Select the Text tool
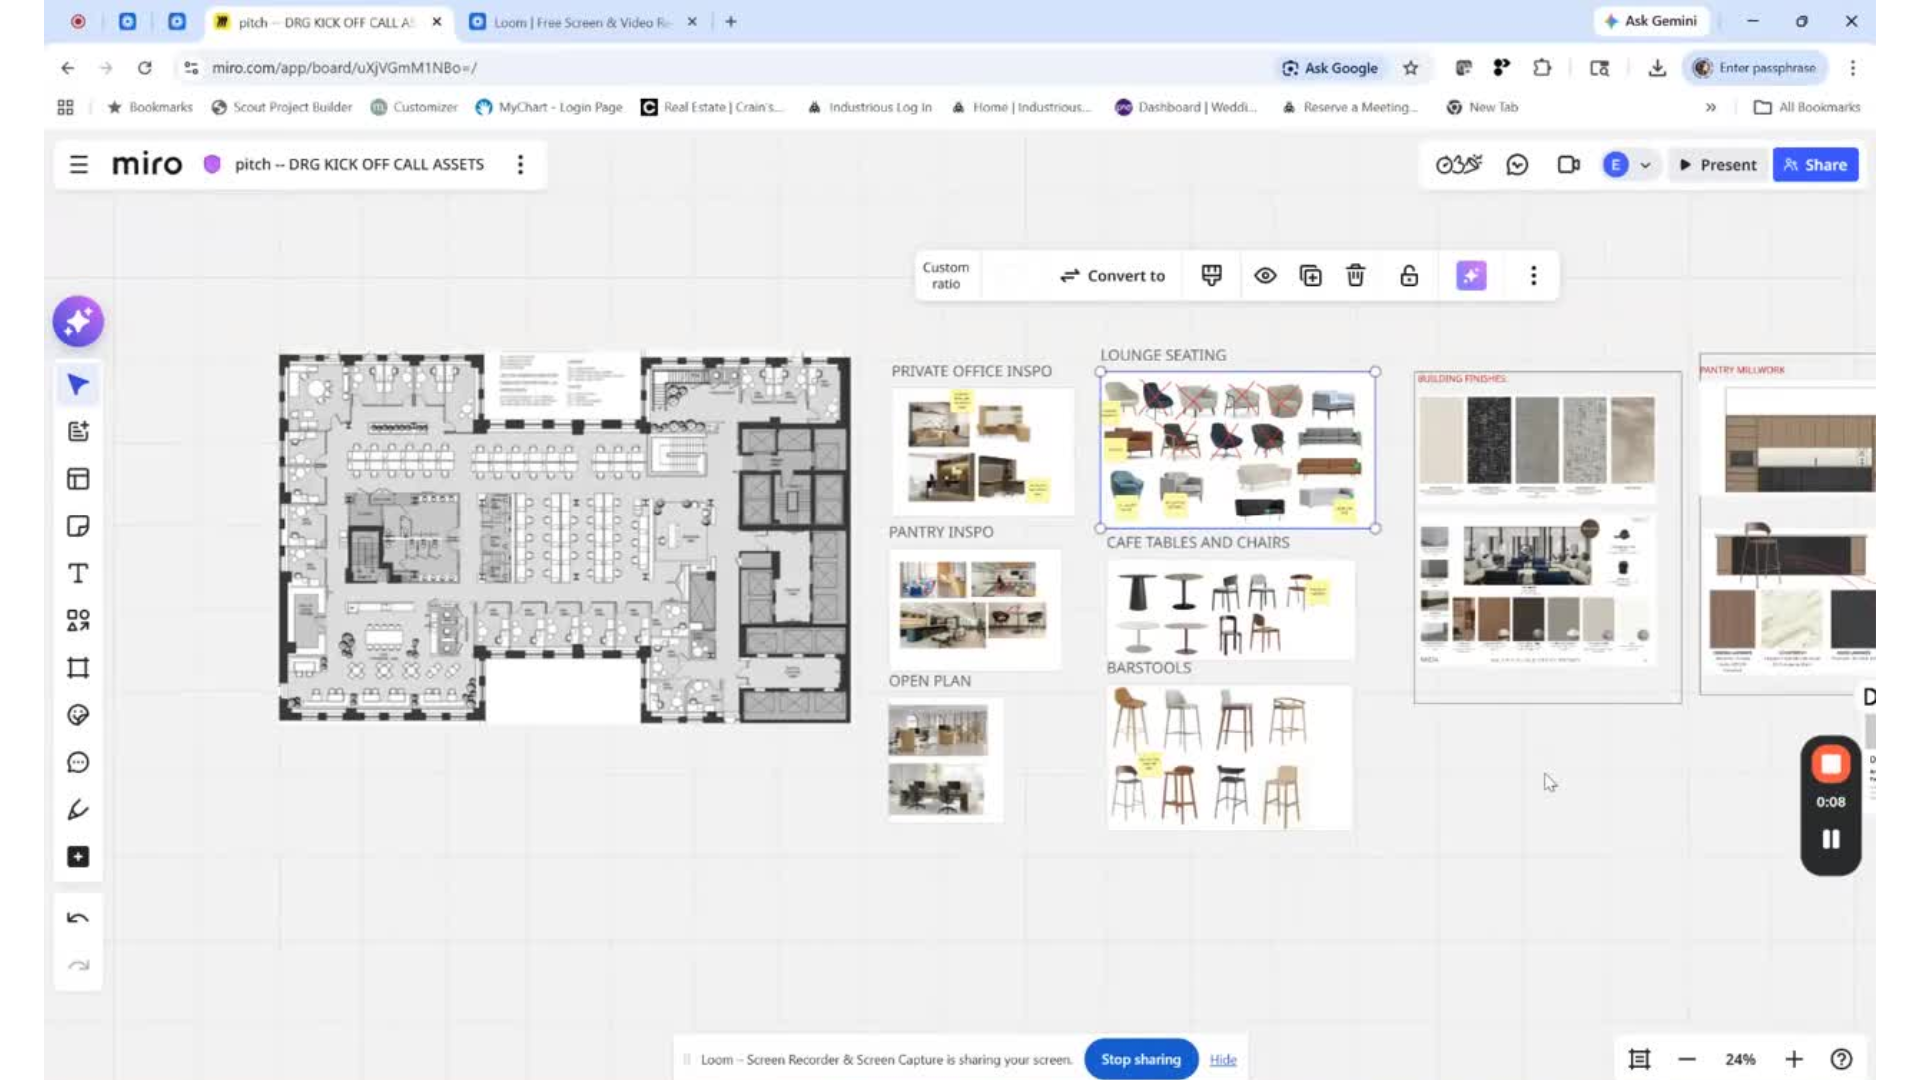 (x=78, y=573)
